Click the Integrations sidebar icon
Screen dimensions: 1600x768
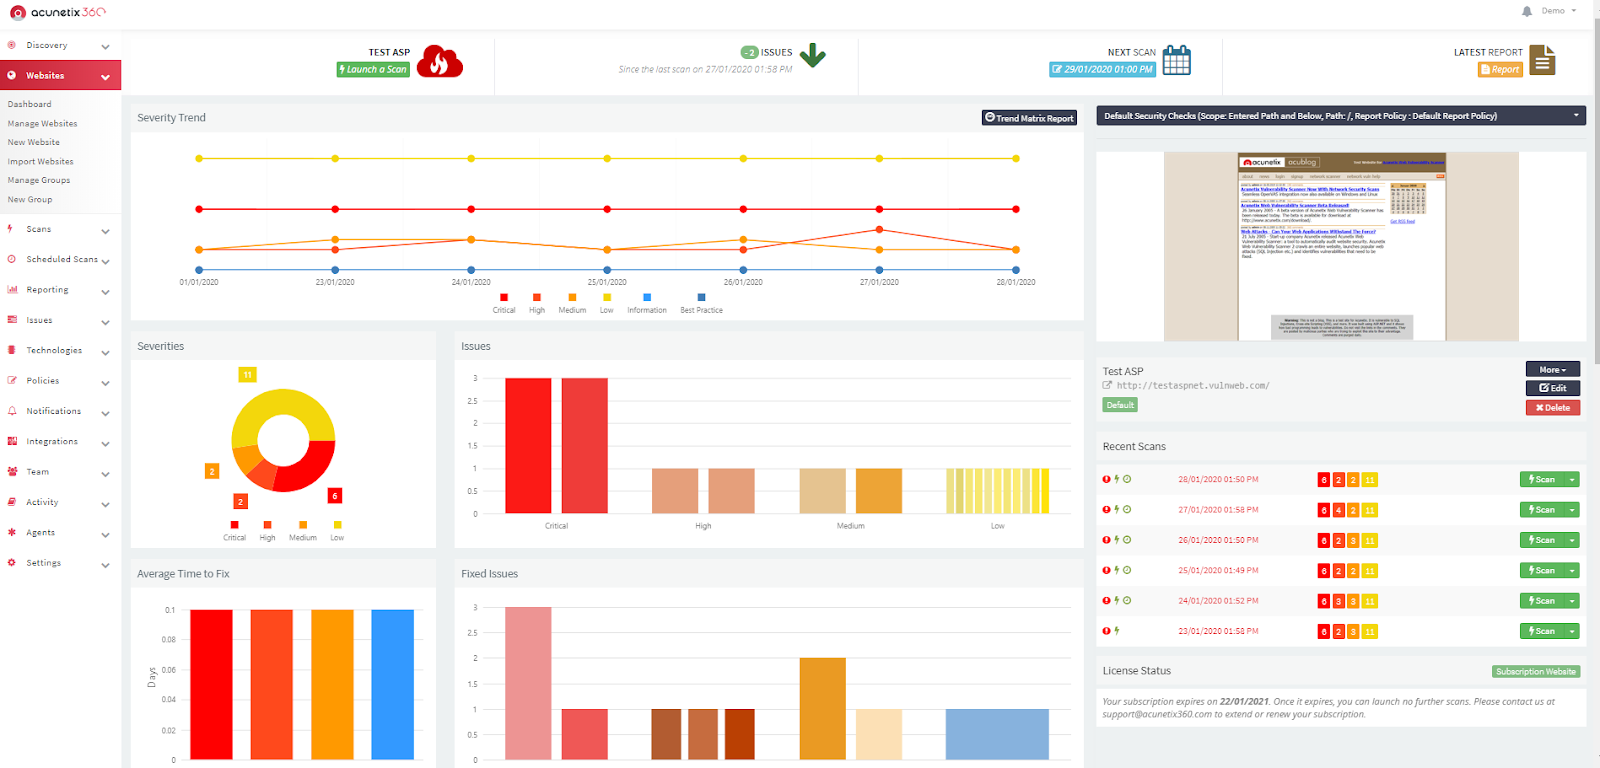12,441
